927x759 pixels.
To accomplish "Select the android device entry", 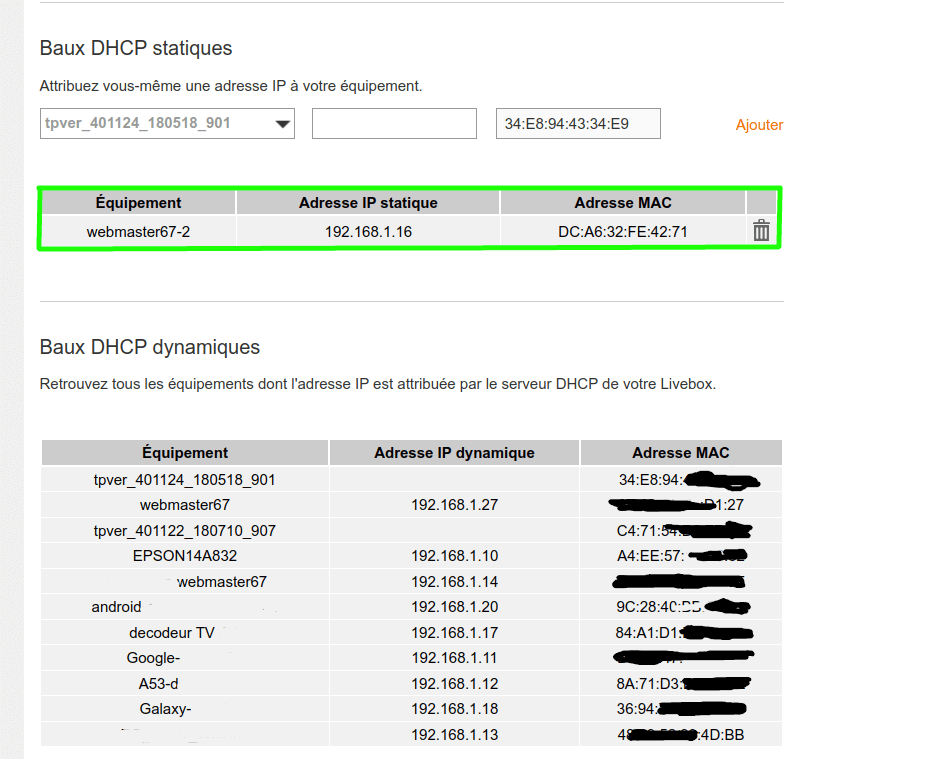I will (117, 607).
